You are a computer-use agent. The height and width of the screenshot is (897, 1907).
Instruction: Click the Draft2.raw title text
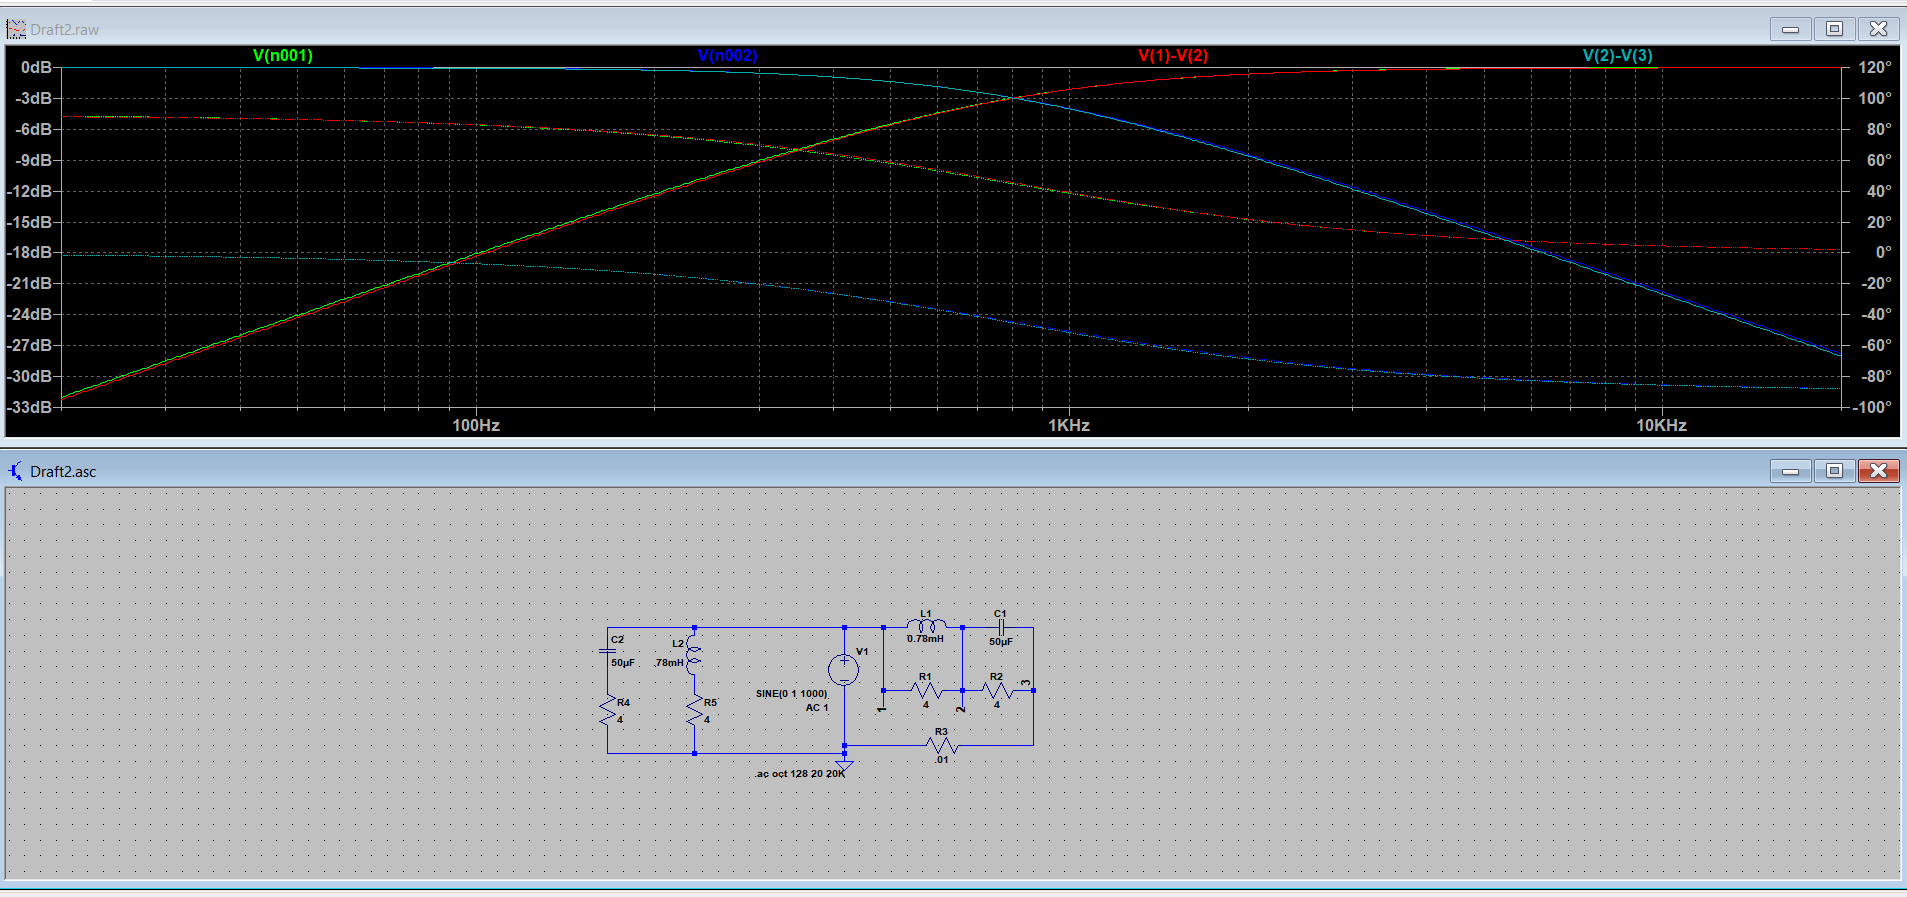(64, 29)
